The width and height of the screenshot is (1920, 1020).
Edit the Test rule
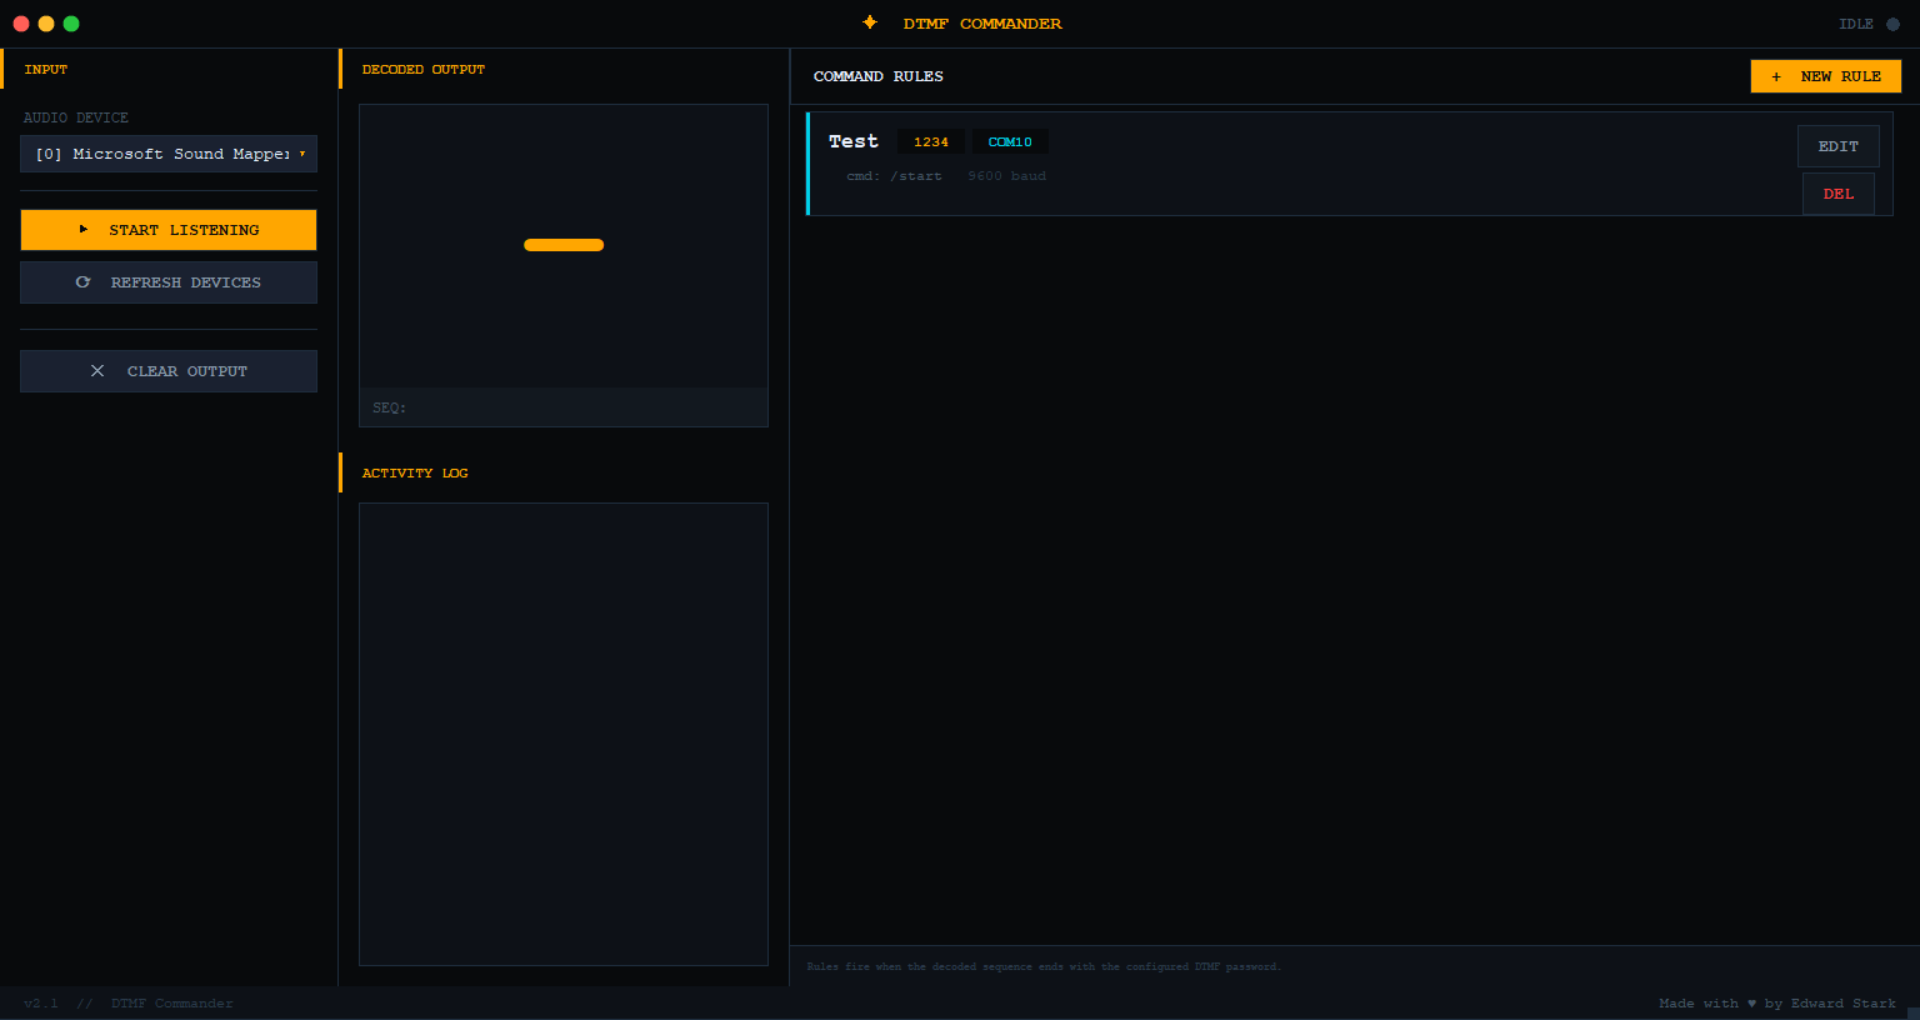1838,146
